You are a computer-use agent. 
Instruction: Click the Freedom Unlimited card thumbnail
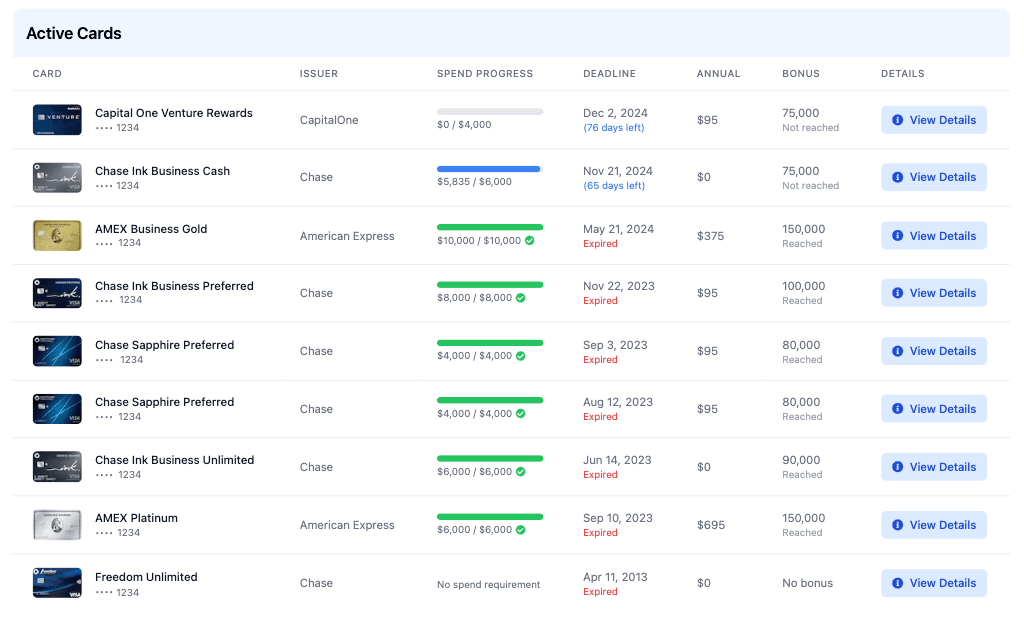[56, 583]
